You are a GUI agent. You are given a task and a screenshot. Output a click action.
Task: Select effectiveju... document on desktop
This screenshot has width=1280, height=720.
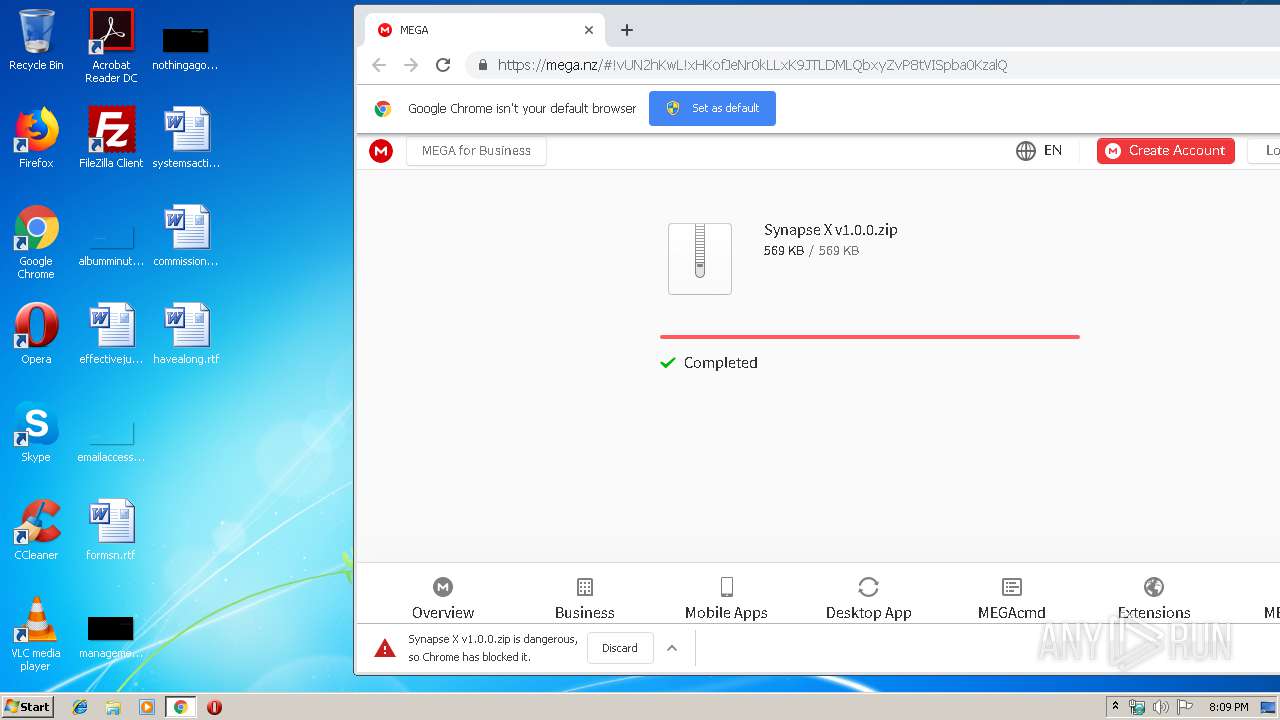(x=111, y=334)
